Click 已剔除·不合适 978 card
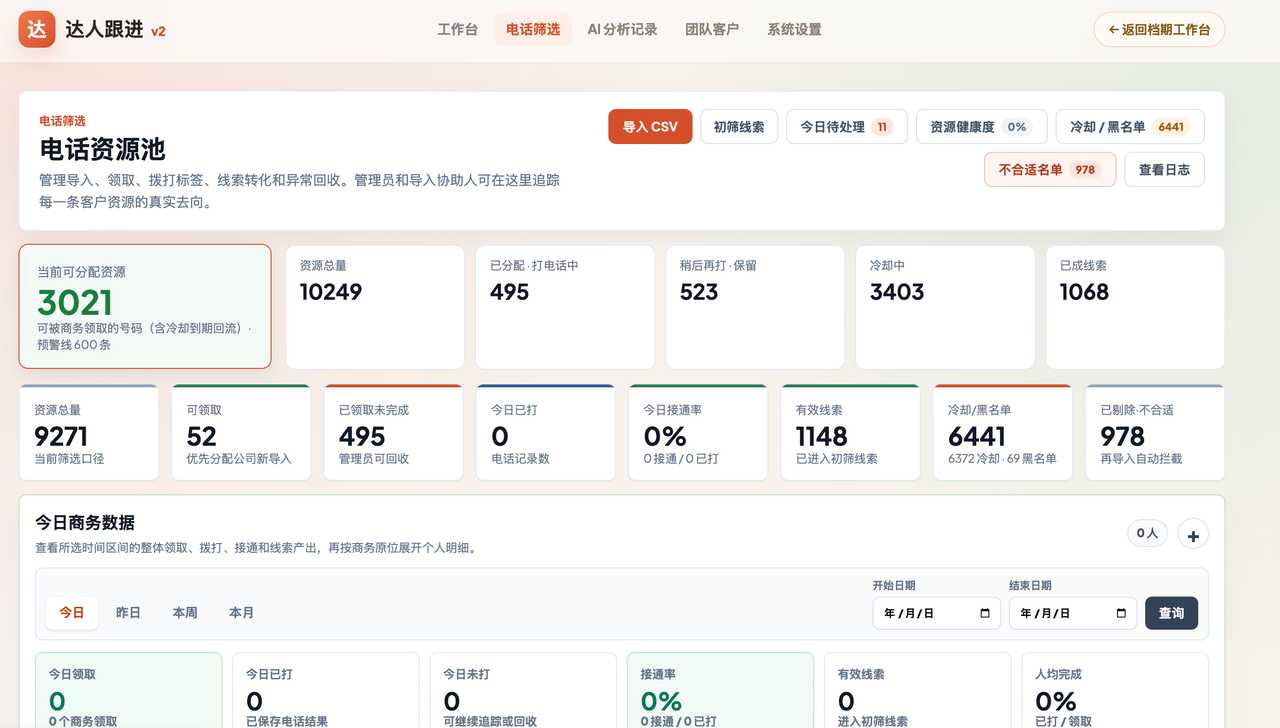 pyautogui.click(x=1155, y=433)
